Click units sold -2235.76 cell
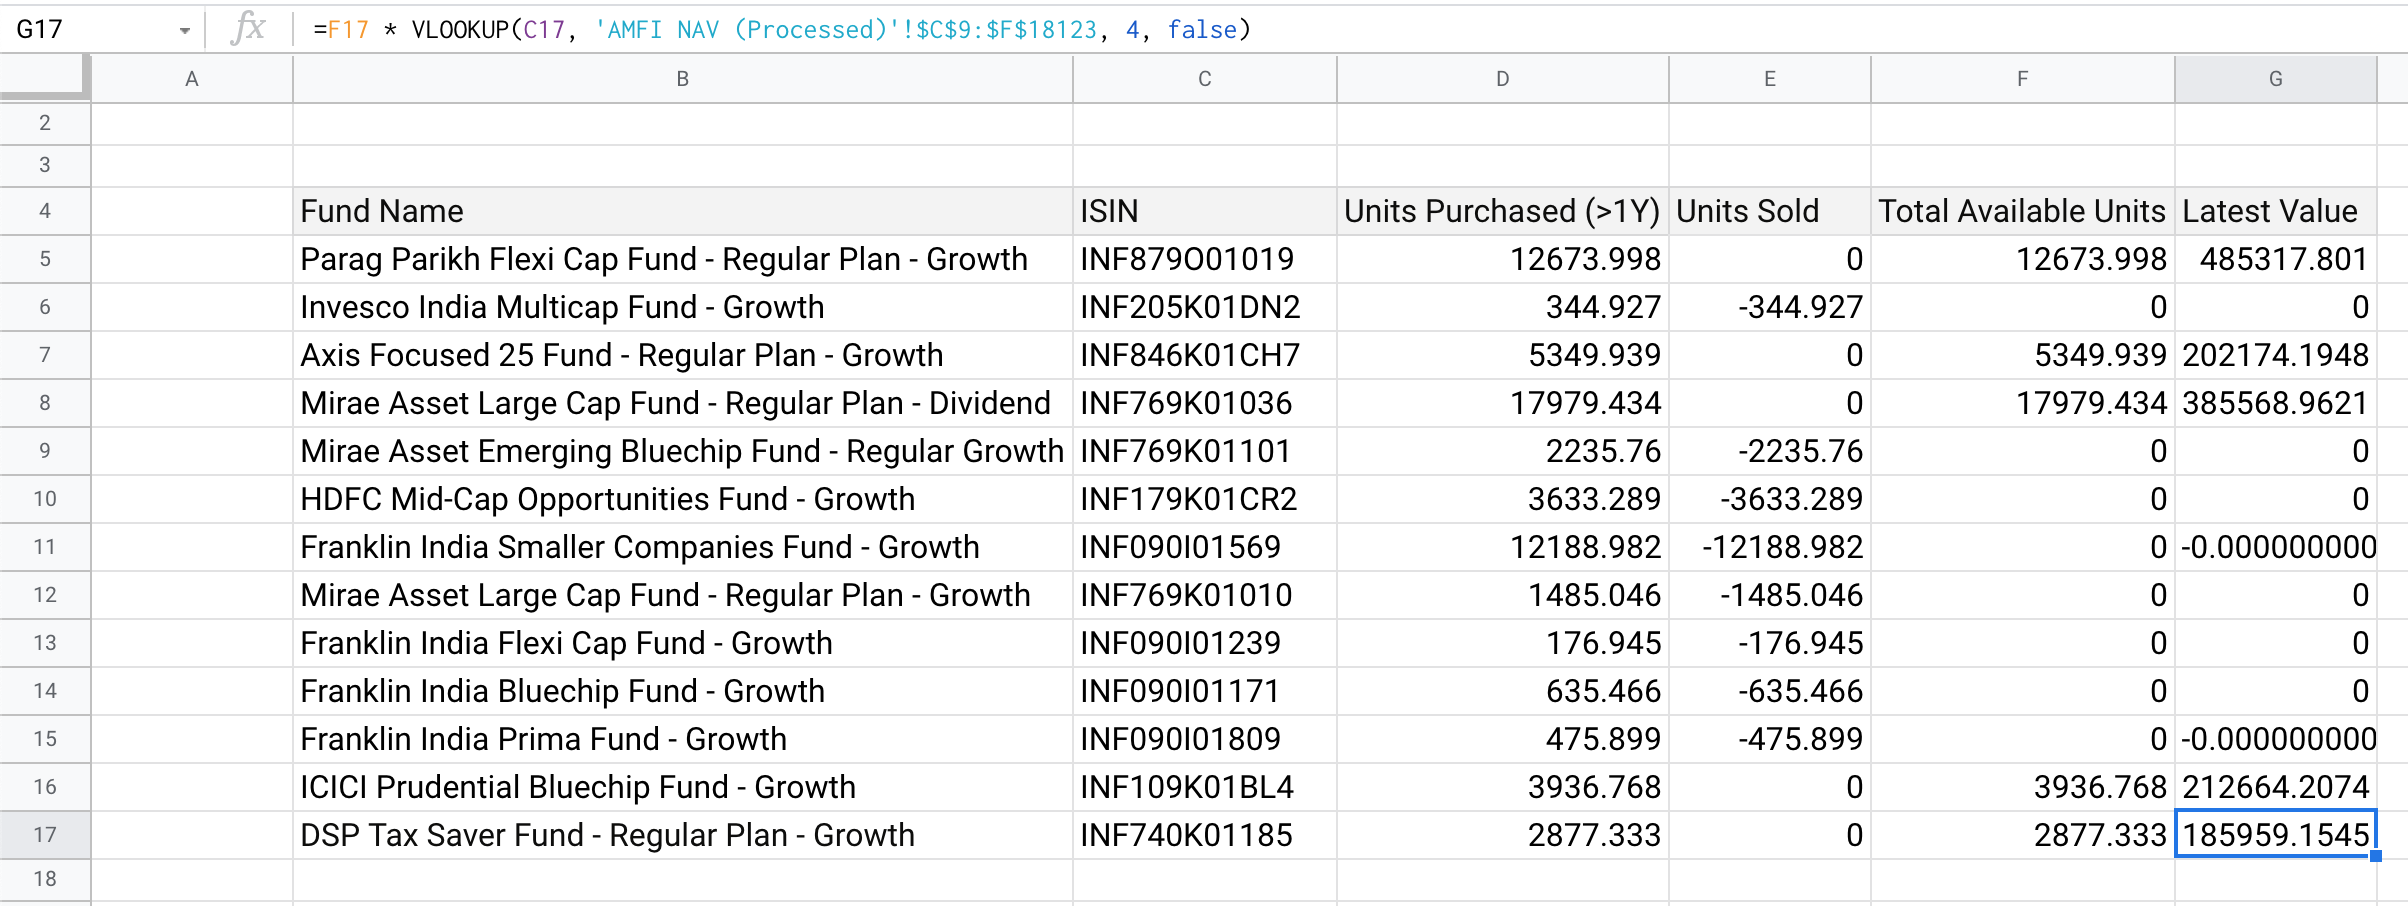Image resolution: width=2408 pixels, height=906 pixels. pyautogui.click(x=1770, y=451)
